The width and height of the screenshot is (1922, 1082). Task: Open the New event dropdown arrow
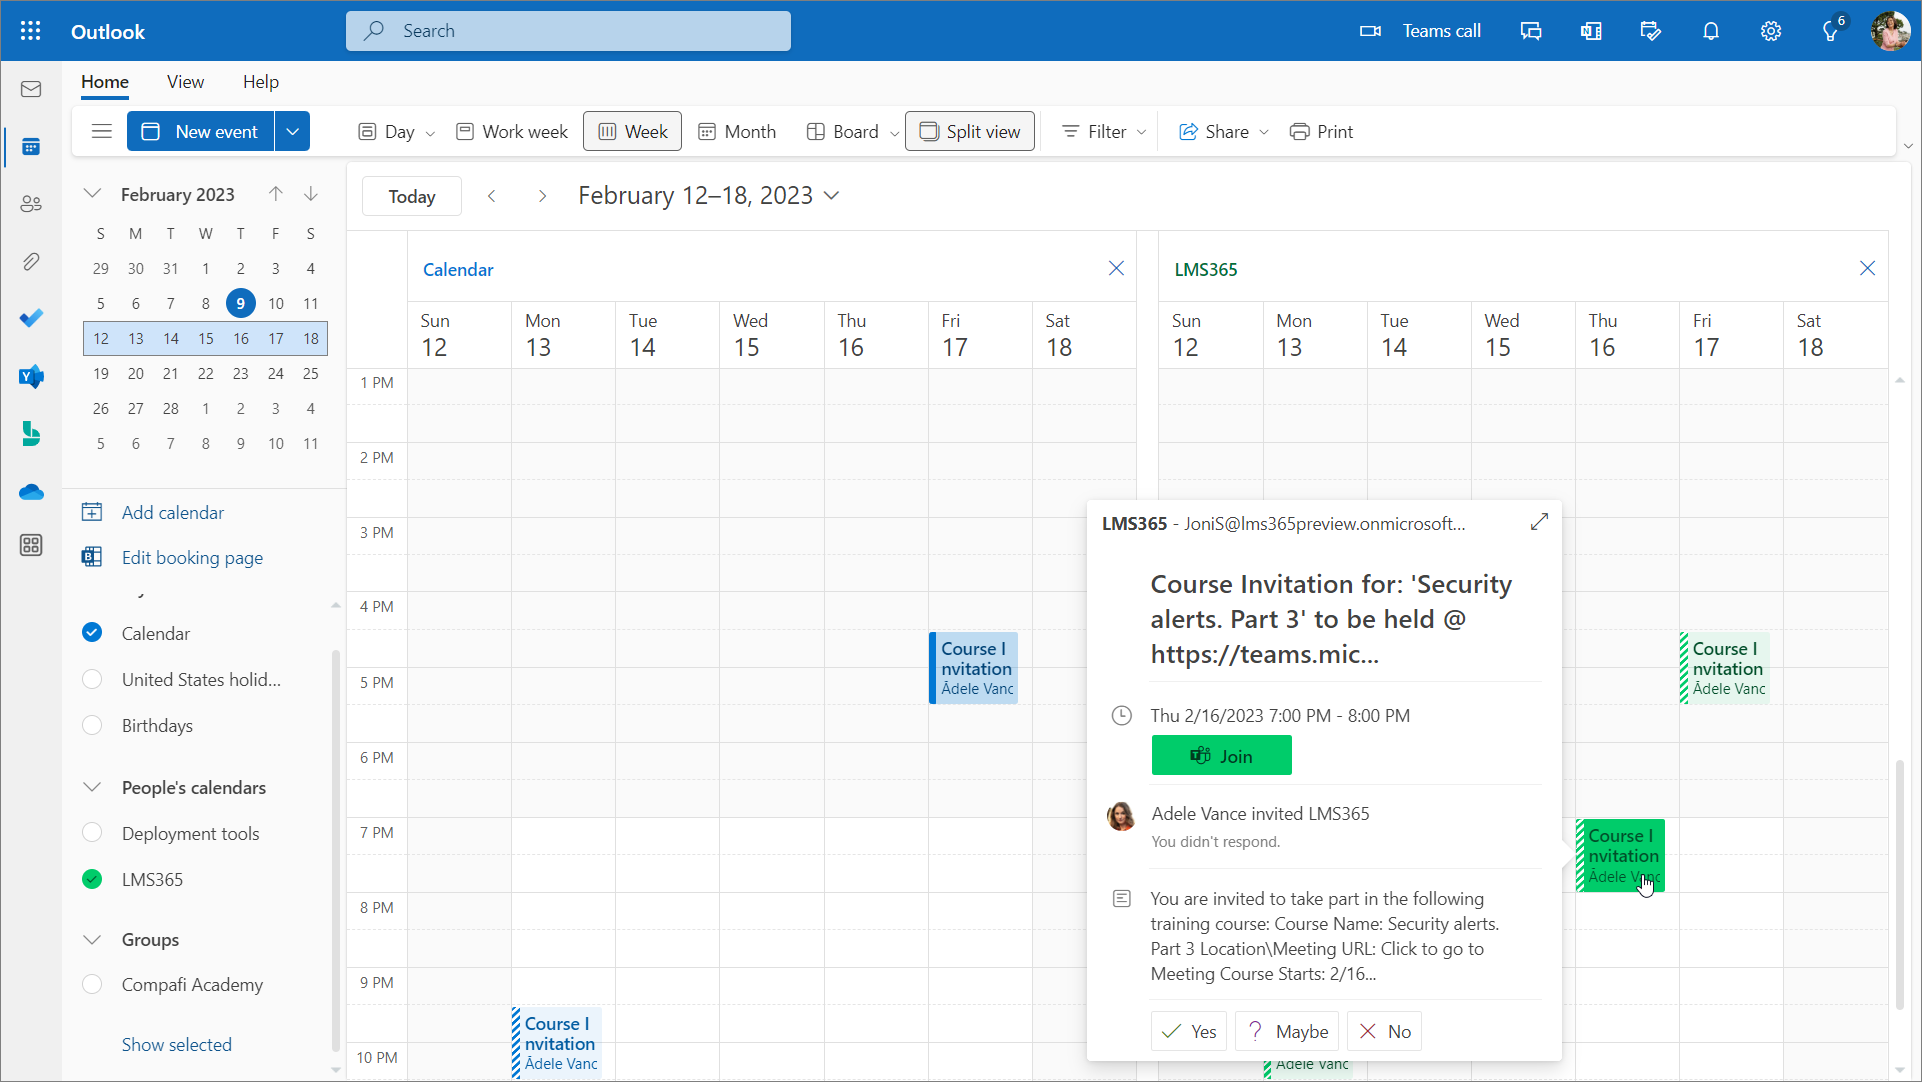(292, 132)
